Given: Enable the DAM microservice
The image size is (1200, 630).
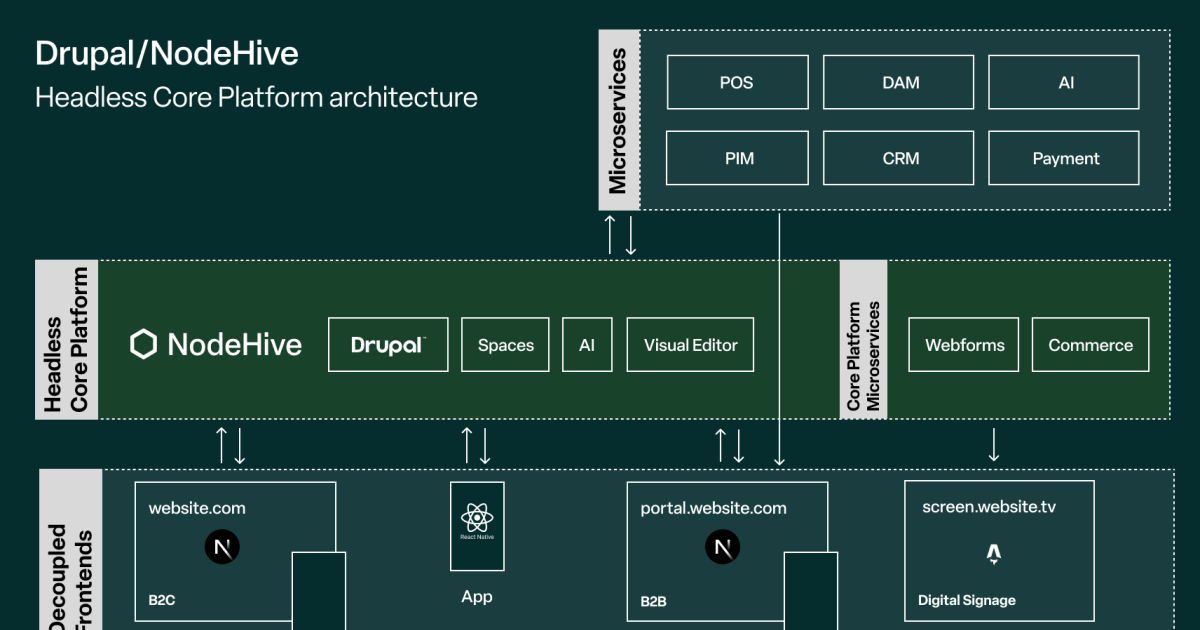Looking at the screenshot, I should coord(898,82).
